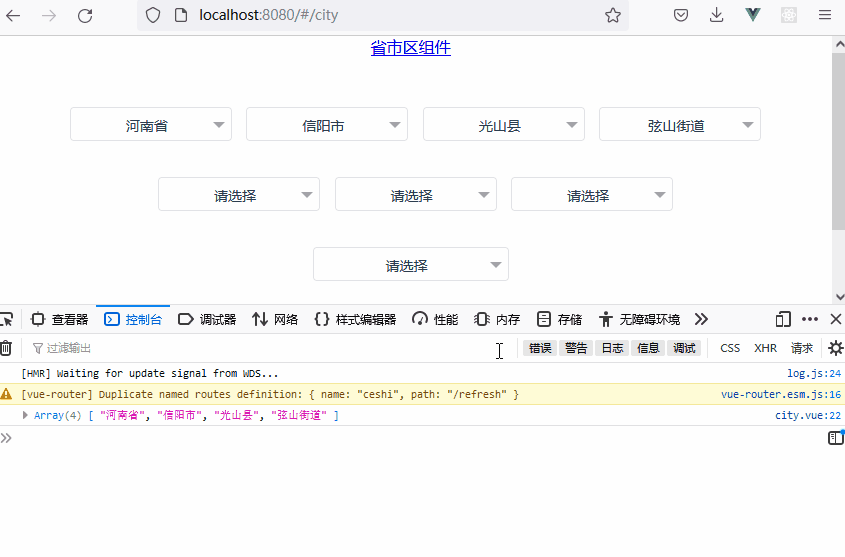Toggle the 警告 warnings filter
This screenshot has height=557, width=845.
[576, 348]
